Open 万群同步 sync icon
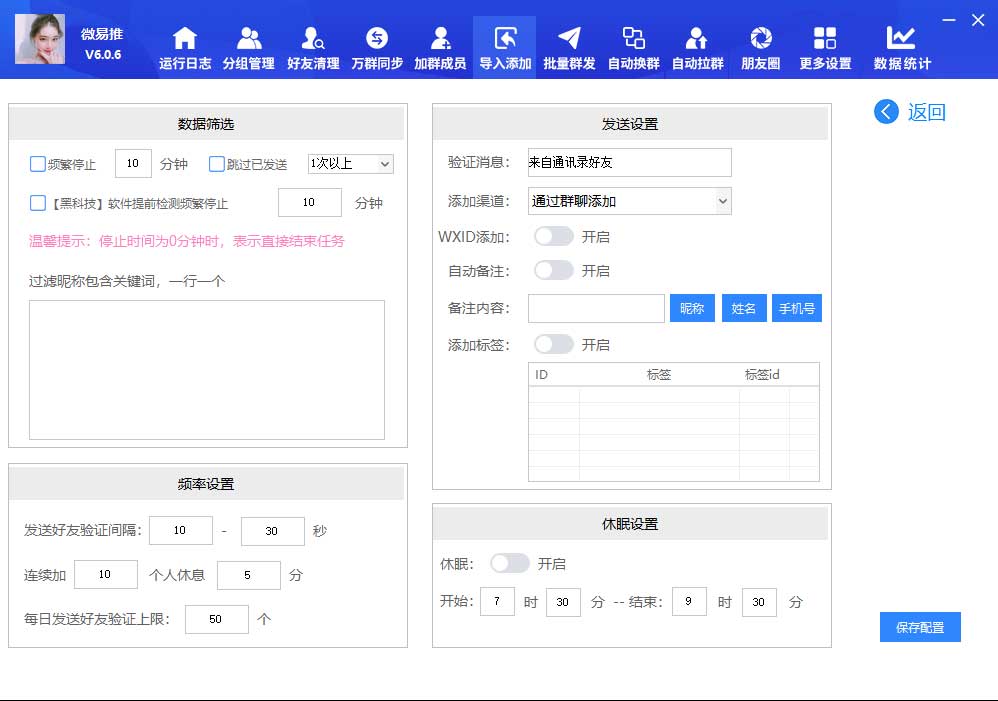Viewport: 998px width, 701px height. tap(377, 39)
